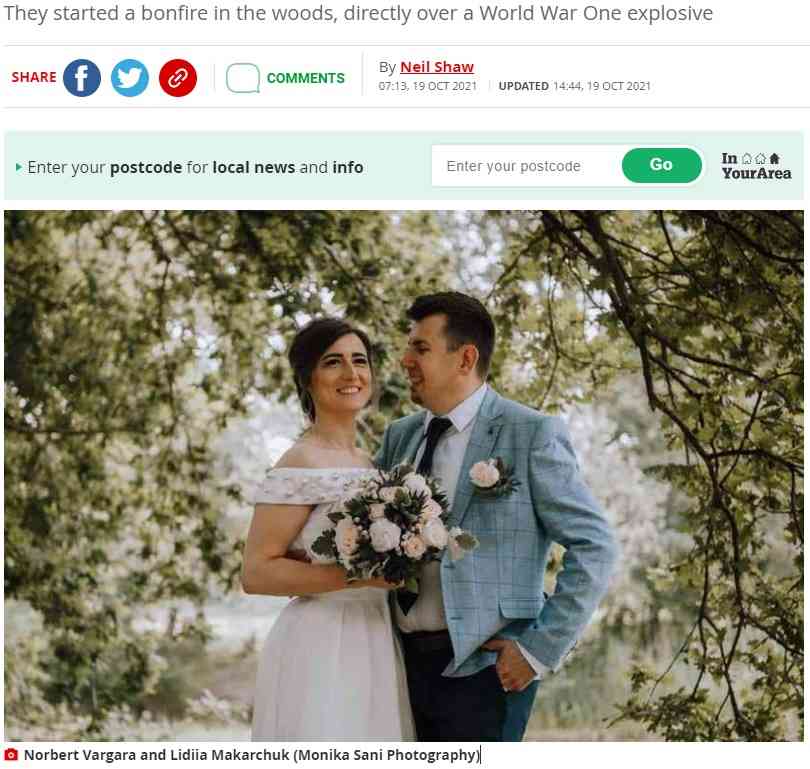Share article on Twitter
The height and width of the screenshot is (769, 810).
(130, 78)
